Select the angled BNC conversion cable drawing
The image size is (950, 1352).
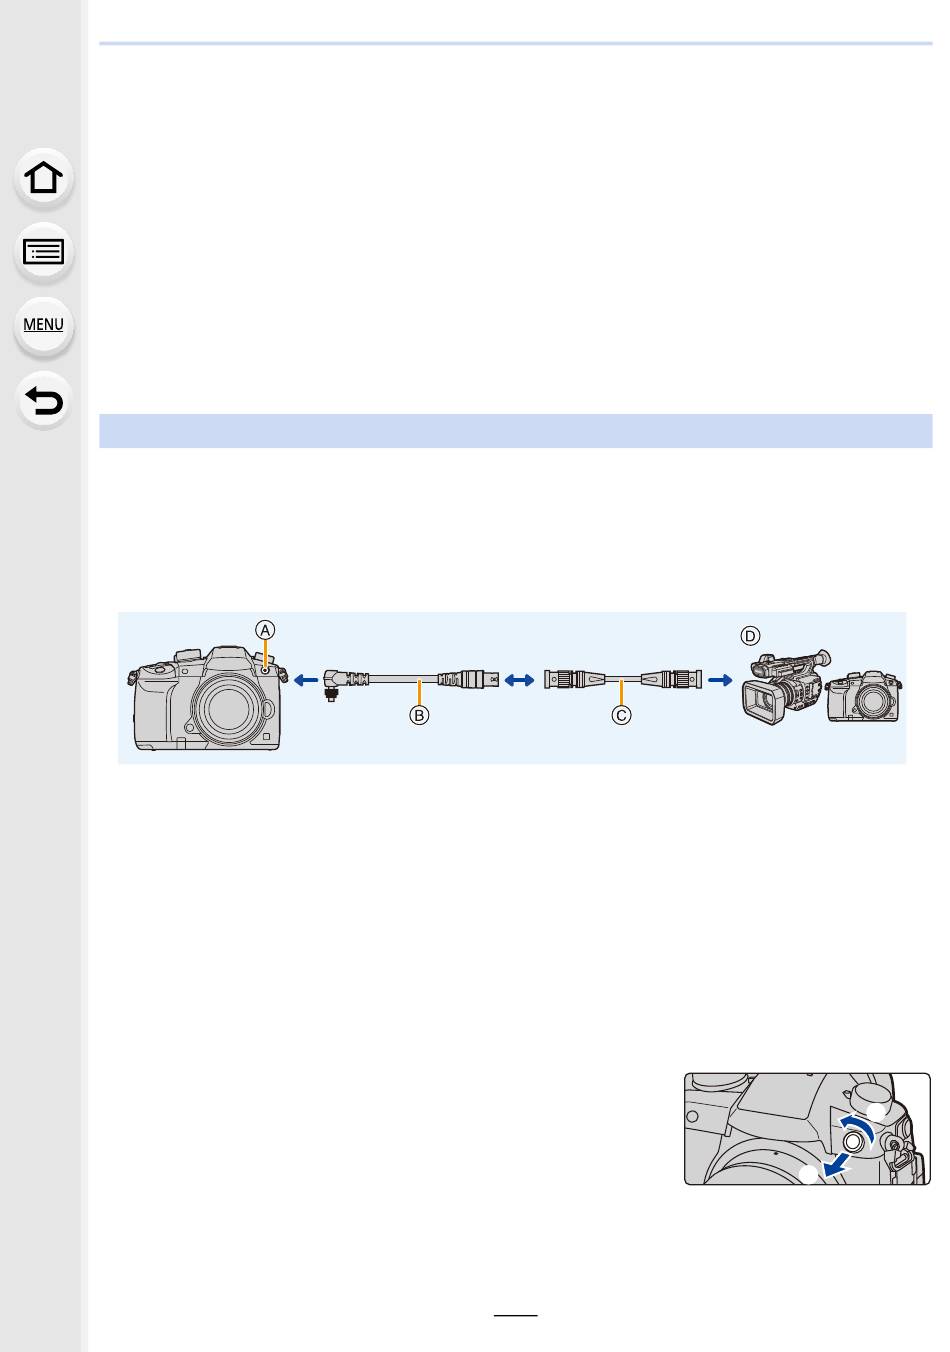[410, 681]
